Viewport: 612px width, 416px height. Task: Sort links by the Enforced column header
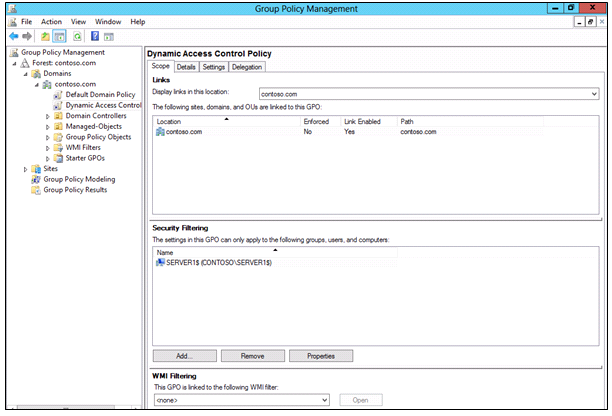[x=321, y=122]
